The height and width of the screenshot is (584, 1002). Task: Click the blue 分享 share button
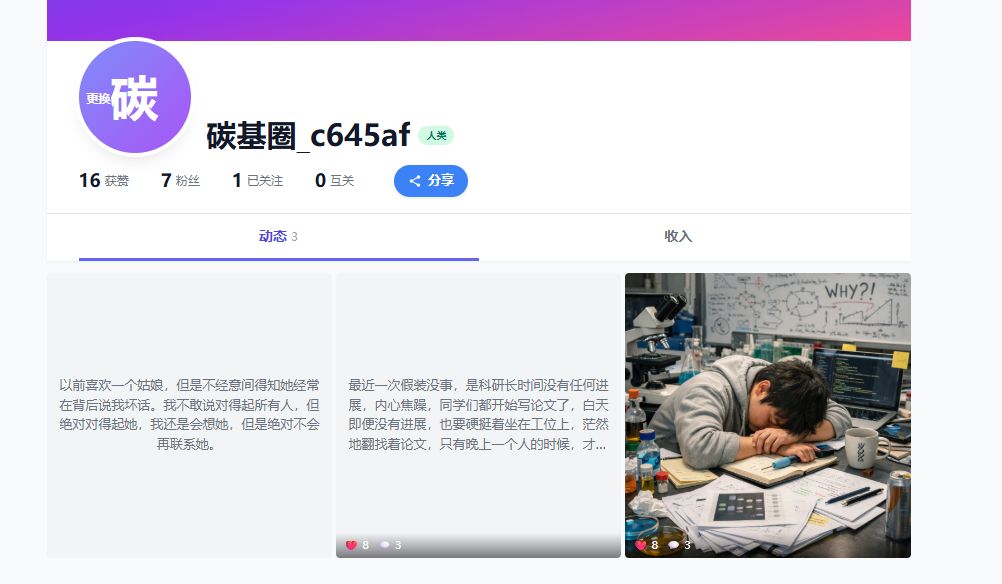[431, 181]
